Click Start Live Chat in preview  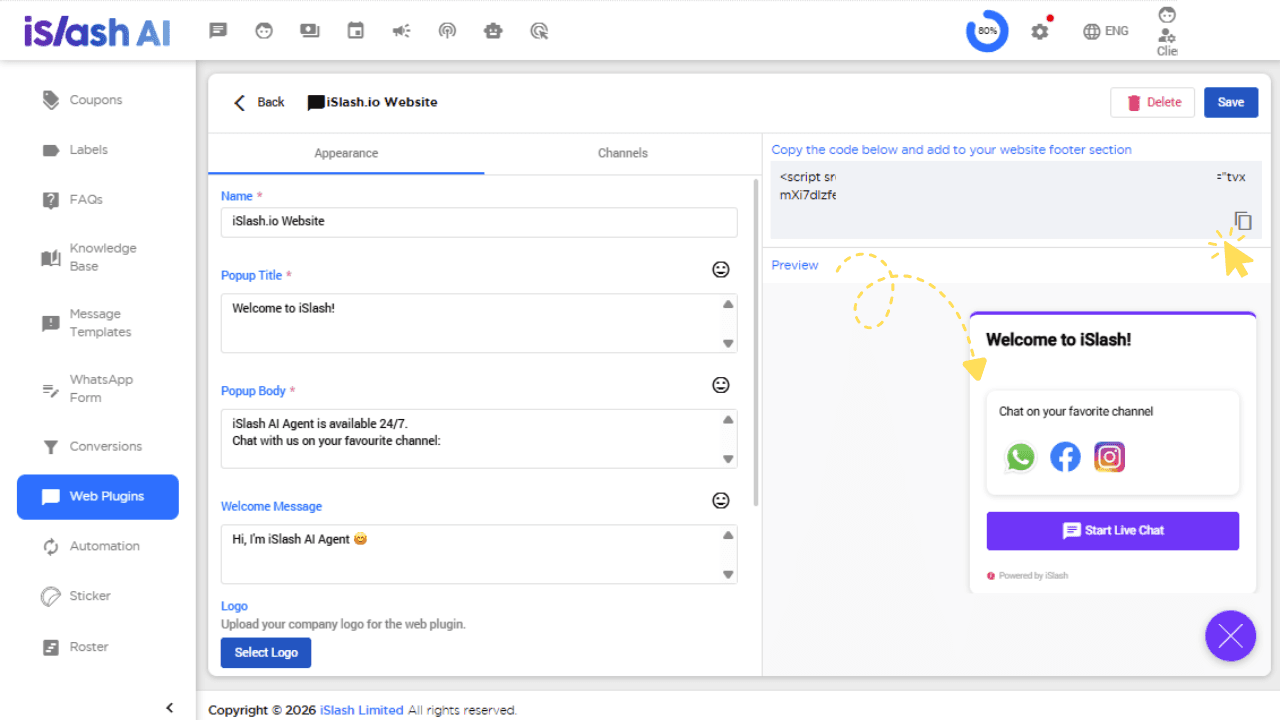(x=1113, y=531)
